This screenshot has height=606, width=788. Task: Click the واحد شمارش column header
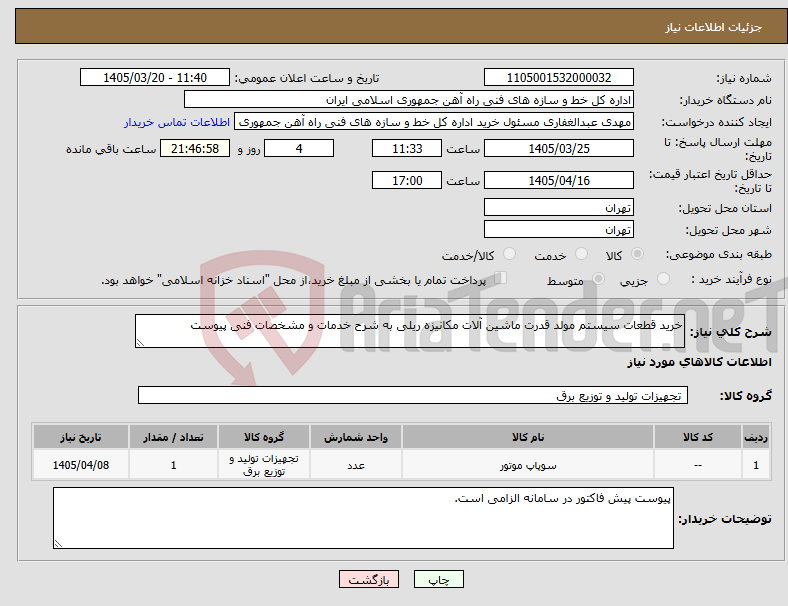click(356, 437)
